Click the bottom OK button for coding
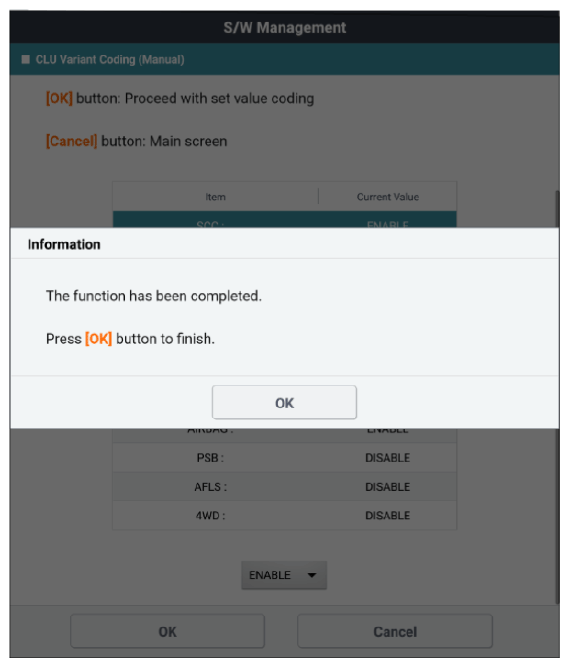This screenshot has width=569, height=667. pos(167,631)
